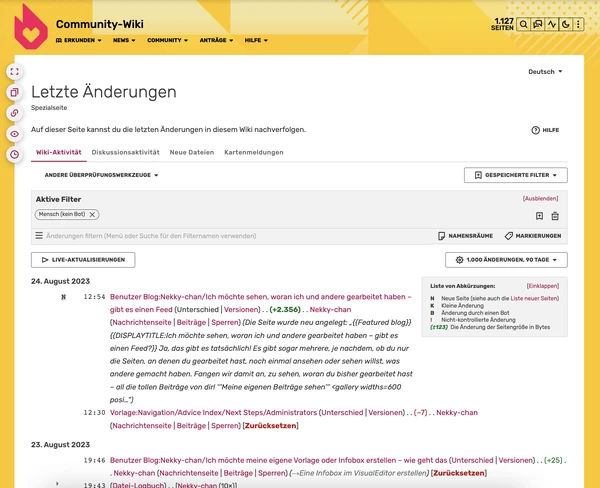
Task: Expand the 19:43 grouped entry arrow
Action: tap(57, 484)
